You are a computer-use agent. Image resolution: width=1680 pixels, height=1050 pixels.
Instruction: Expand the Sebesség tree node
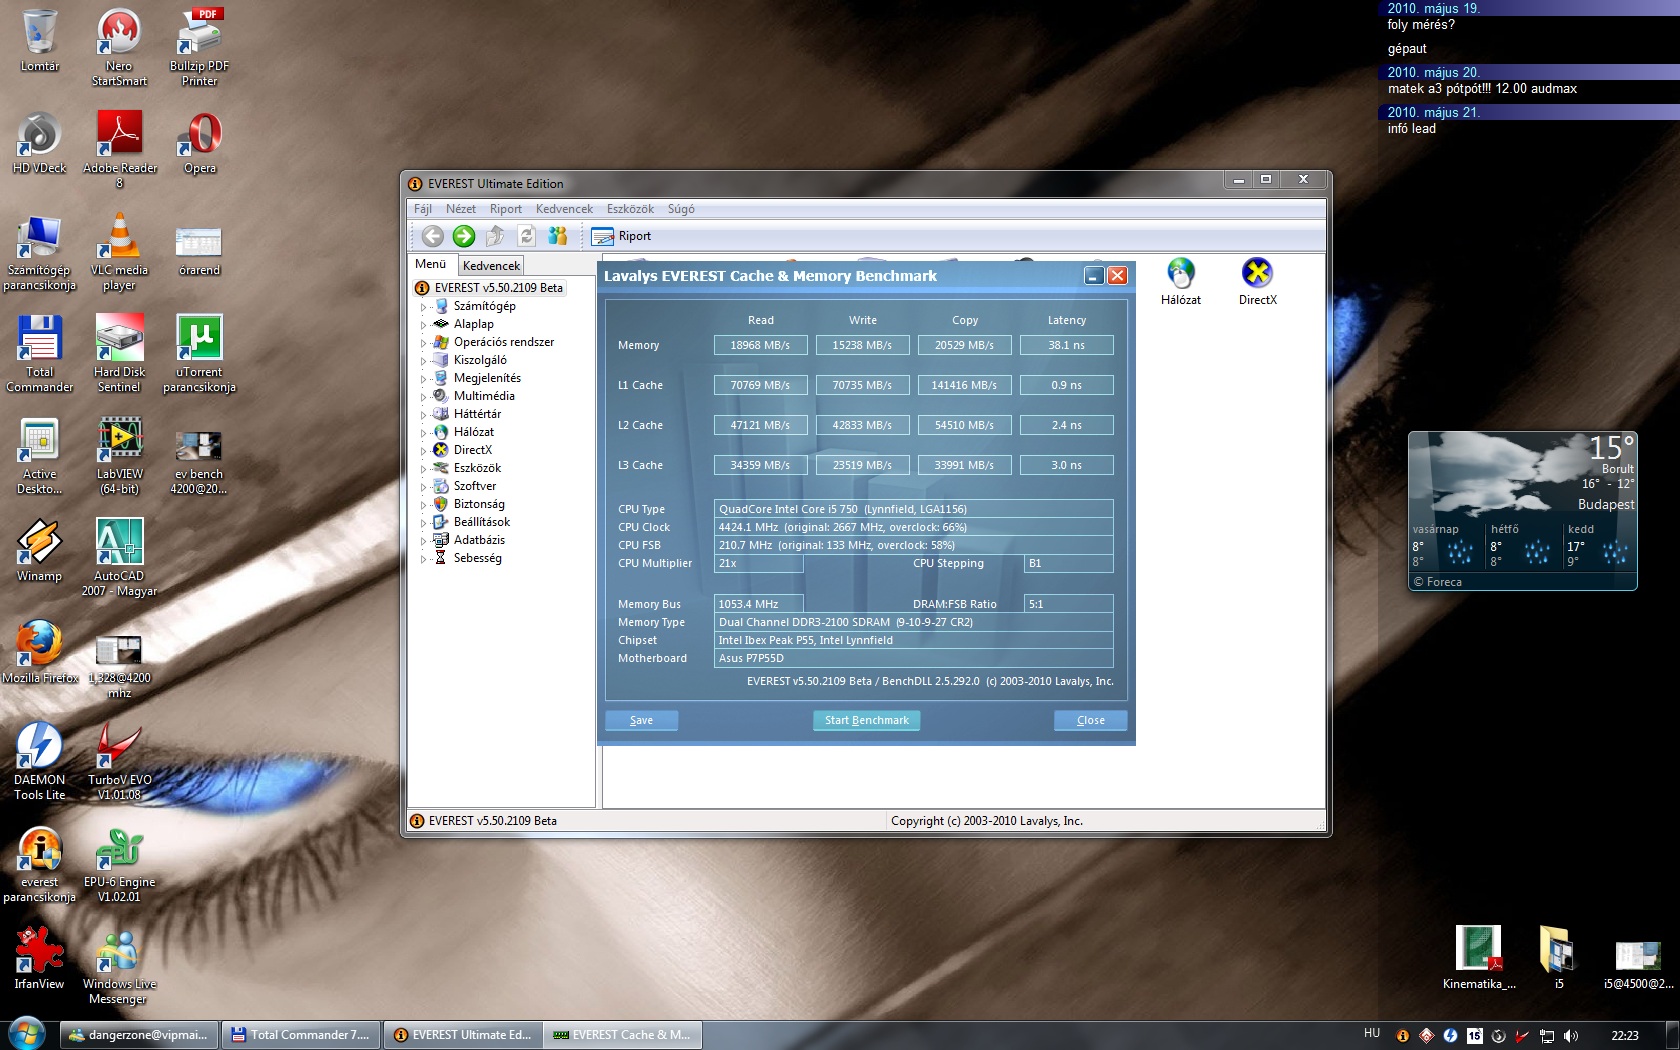423,559
